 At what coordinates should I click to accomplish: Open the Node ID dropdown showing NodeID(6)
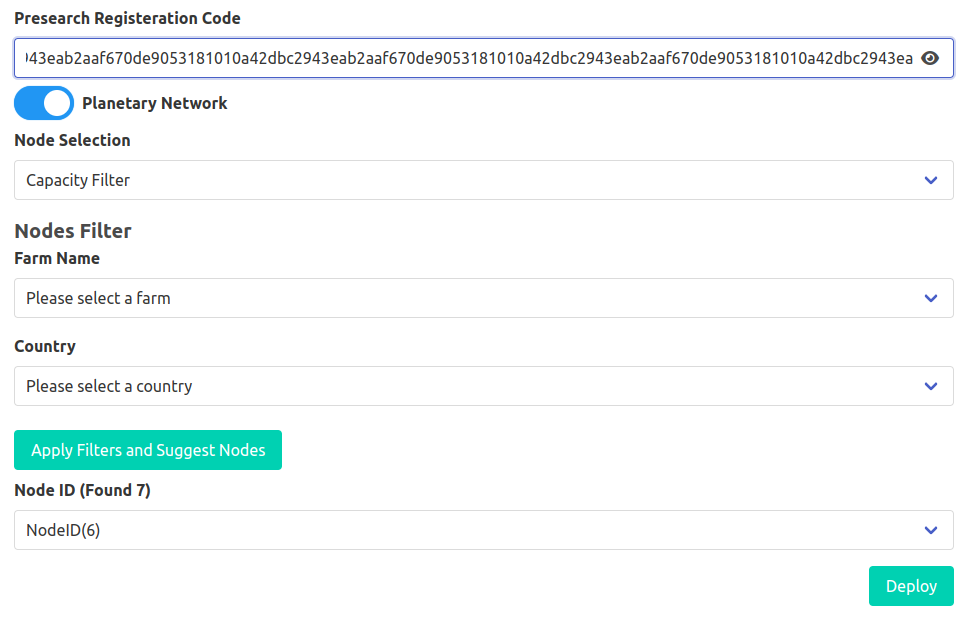tap(484, 530)
